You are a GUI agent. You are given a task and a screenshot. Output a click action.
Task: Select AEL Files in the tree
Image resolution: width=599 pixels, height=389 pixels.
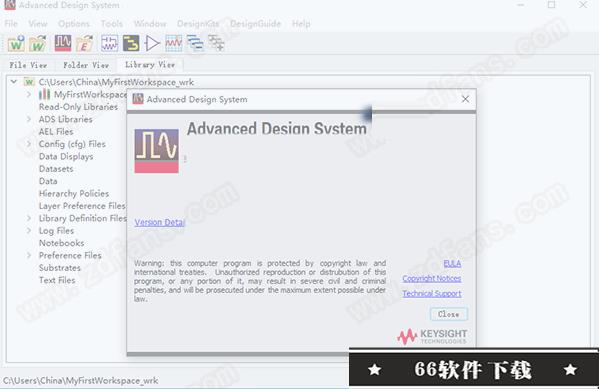(56, 131)
